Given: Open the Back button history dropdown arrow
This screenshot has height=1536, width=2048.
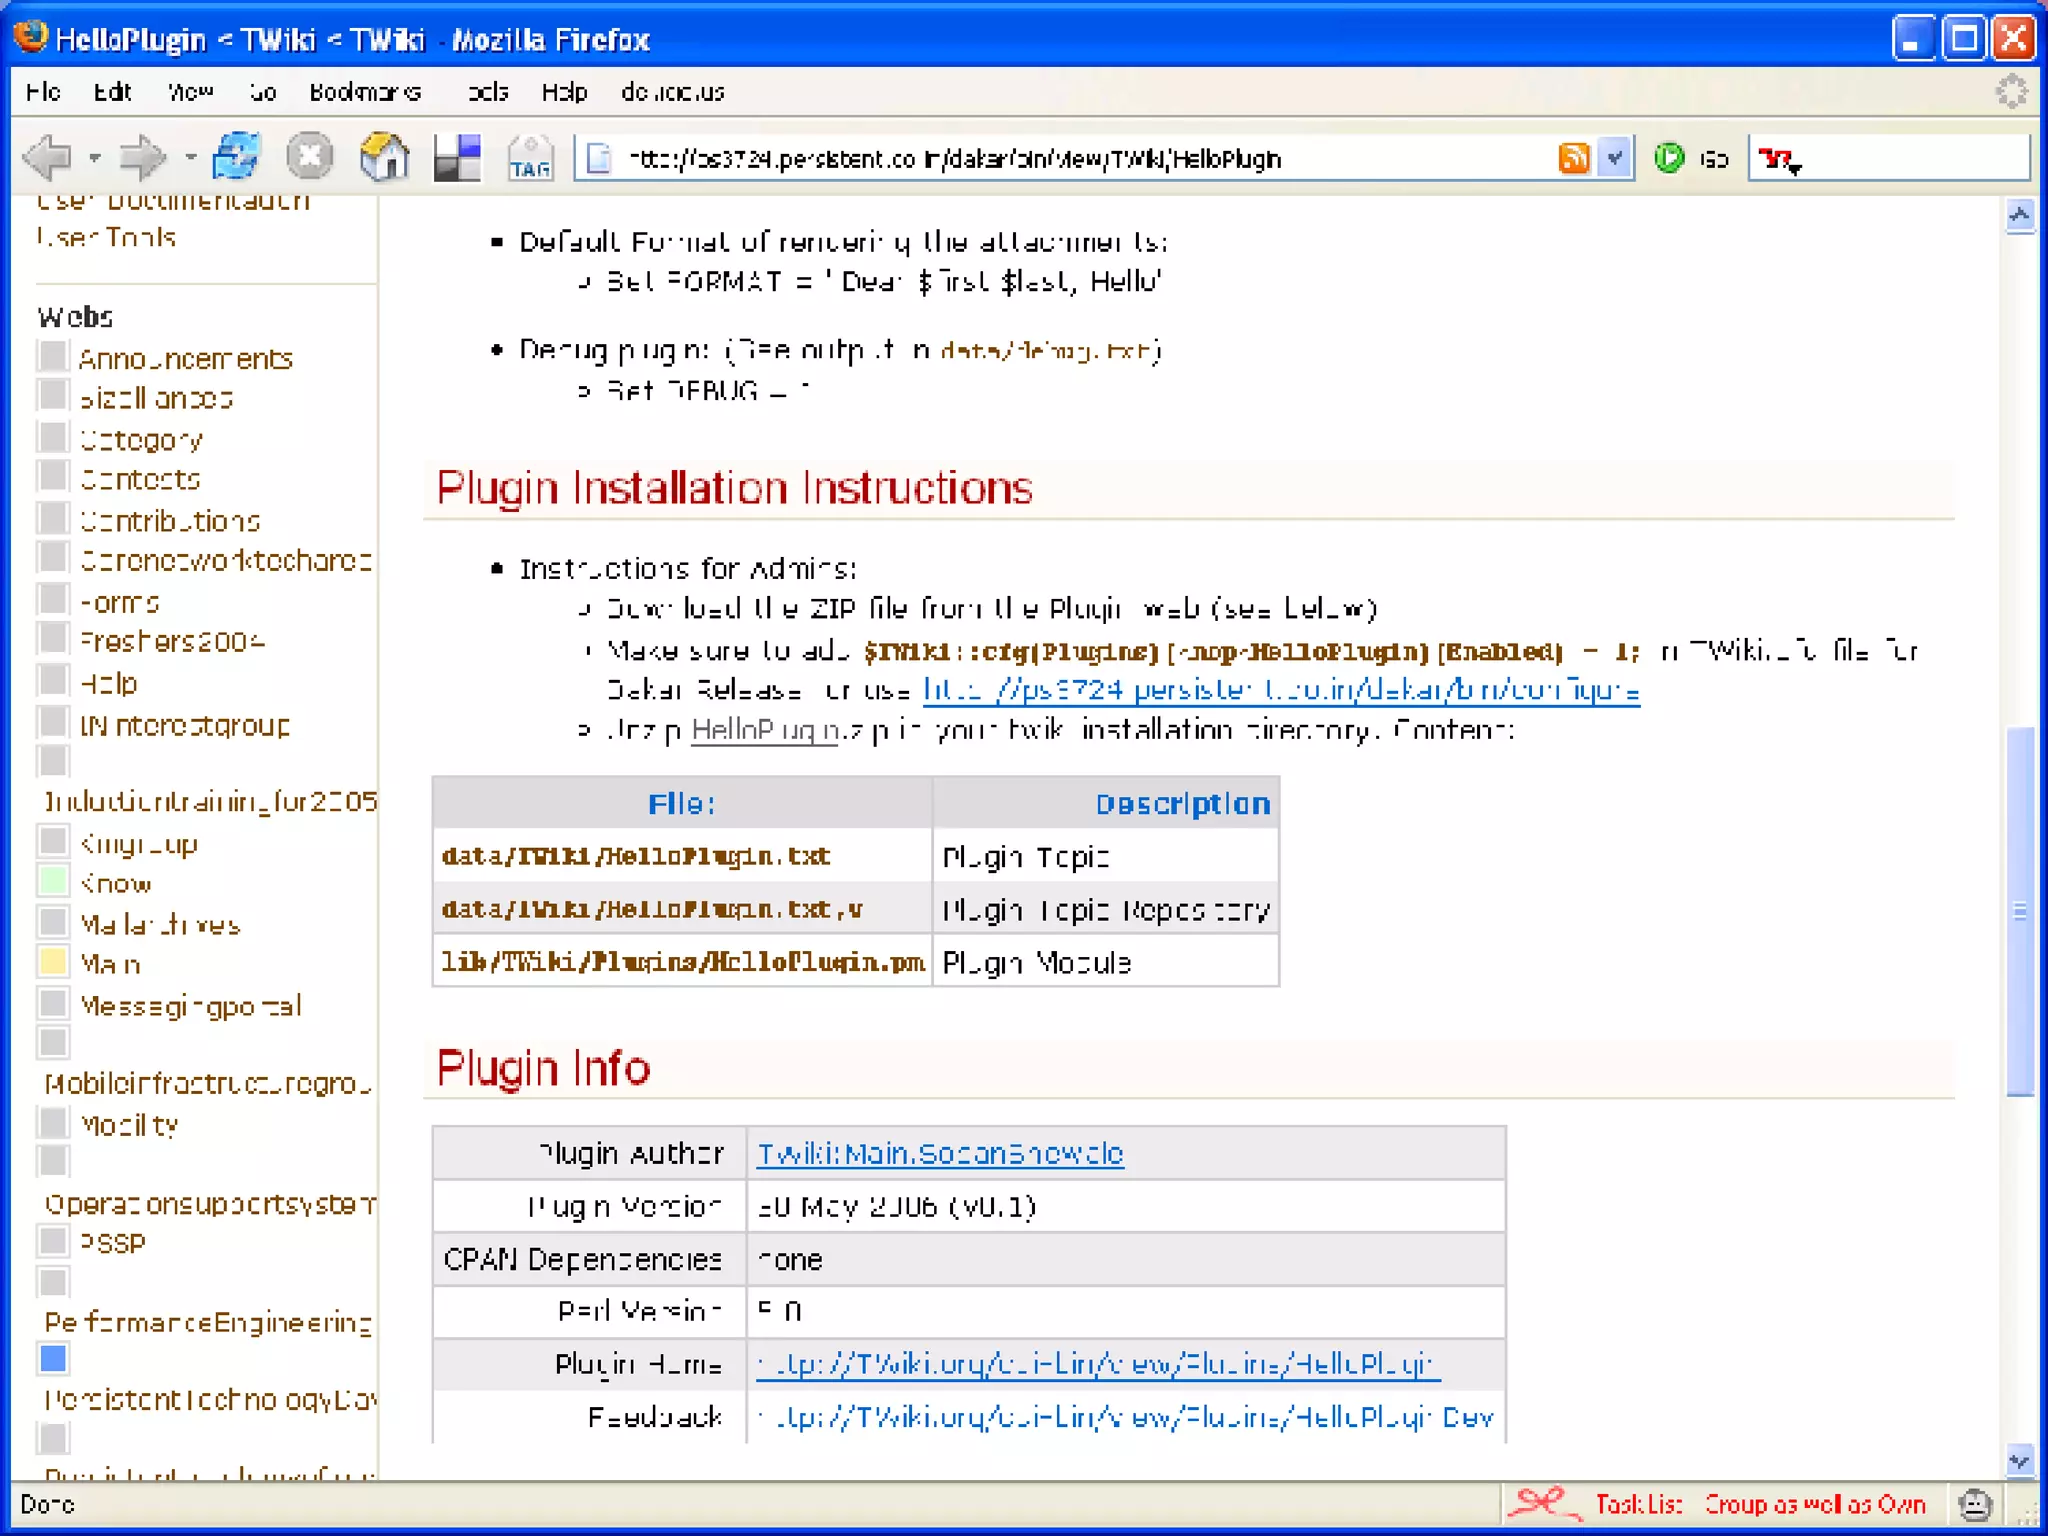Looking at the screenshot, I should (94, 158).
